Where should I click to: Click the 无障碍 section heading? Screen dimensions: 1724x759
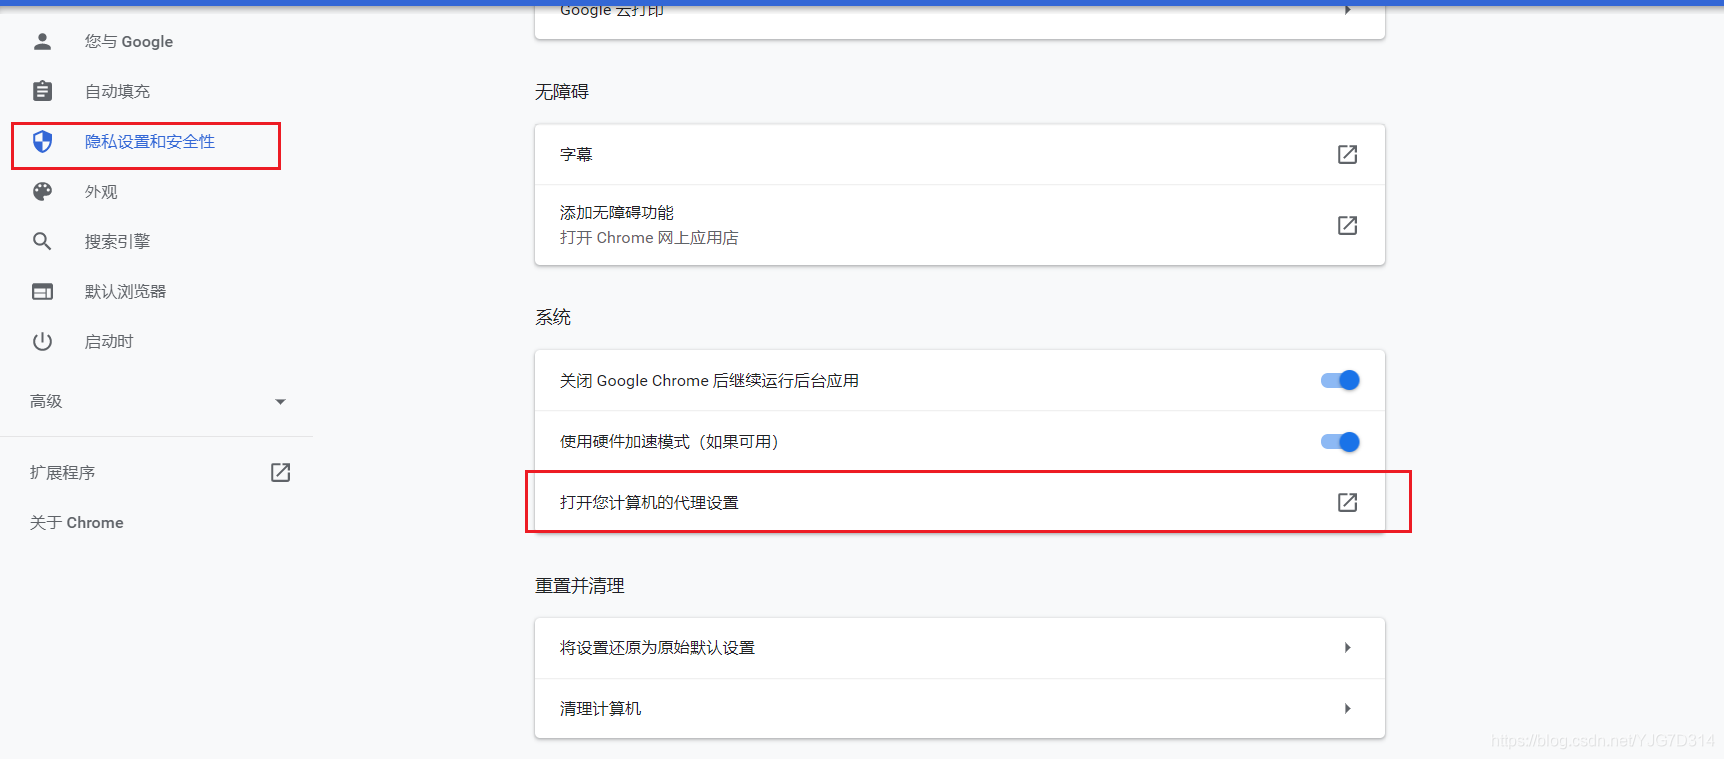562,92
